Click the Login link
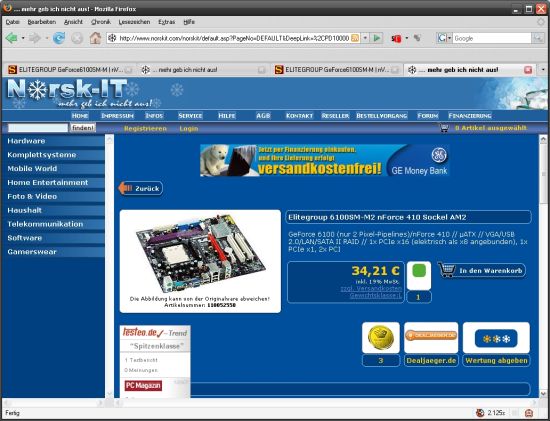This screenshot has width=550, height=421. 189,128
